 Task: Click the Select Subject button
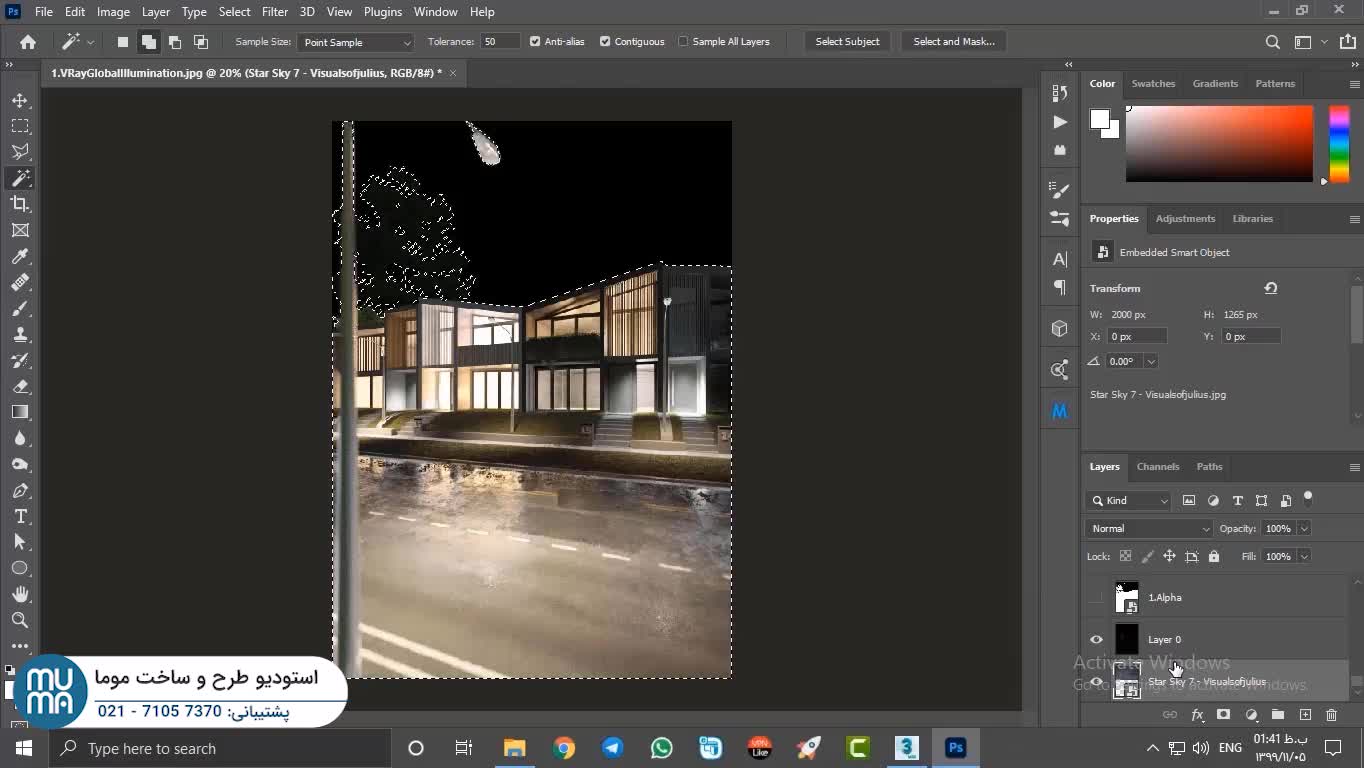click(847, 42)
